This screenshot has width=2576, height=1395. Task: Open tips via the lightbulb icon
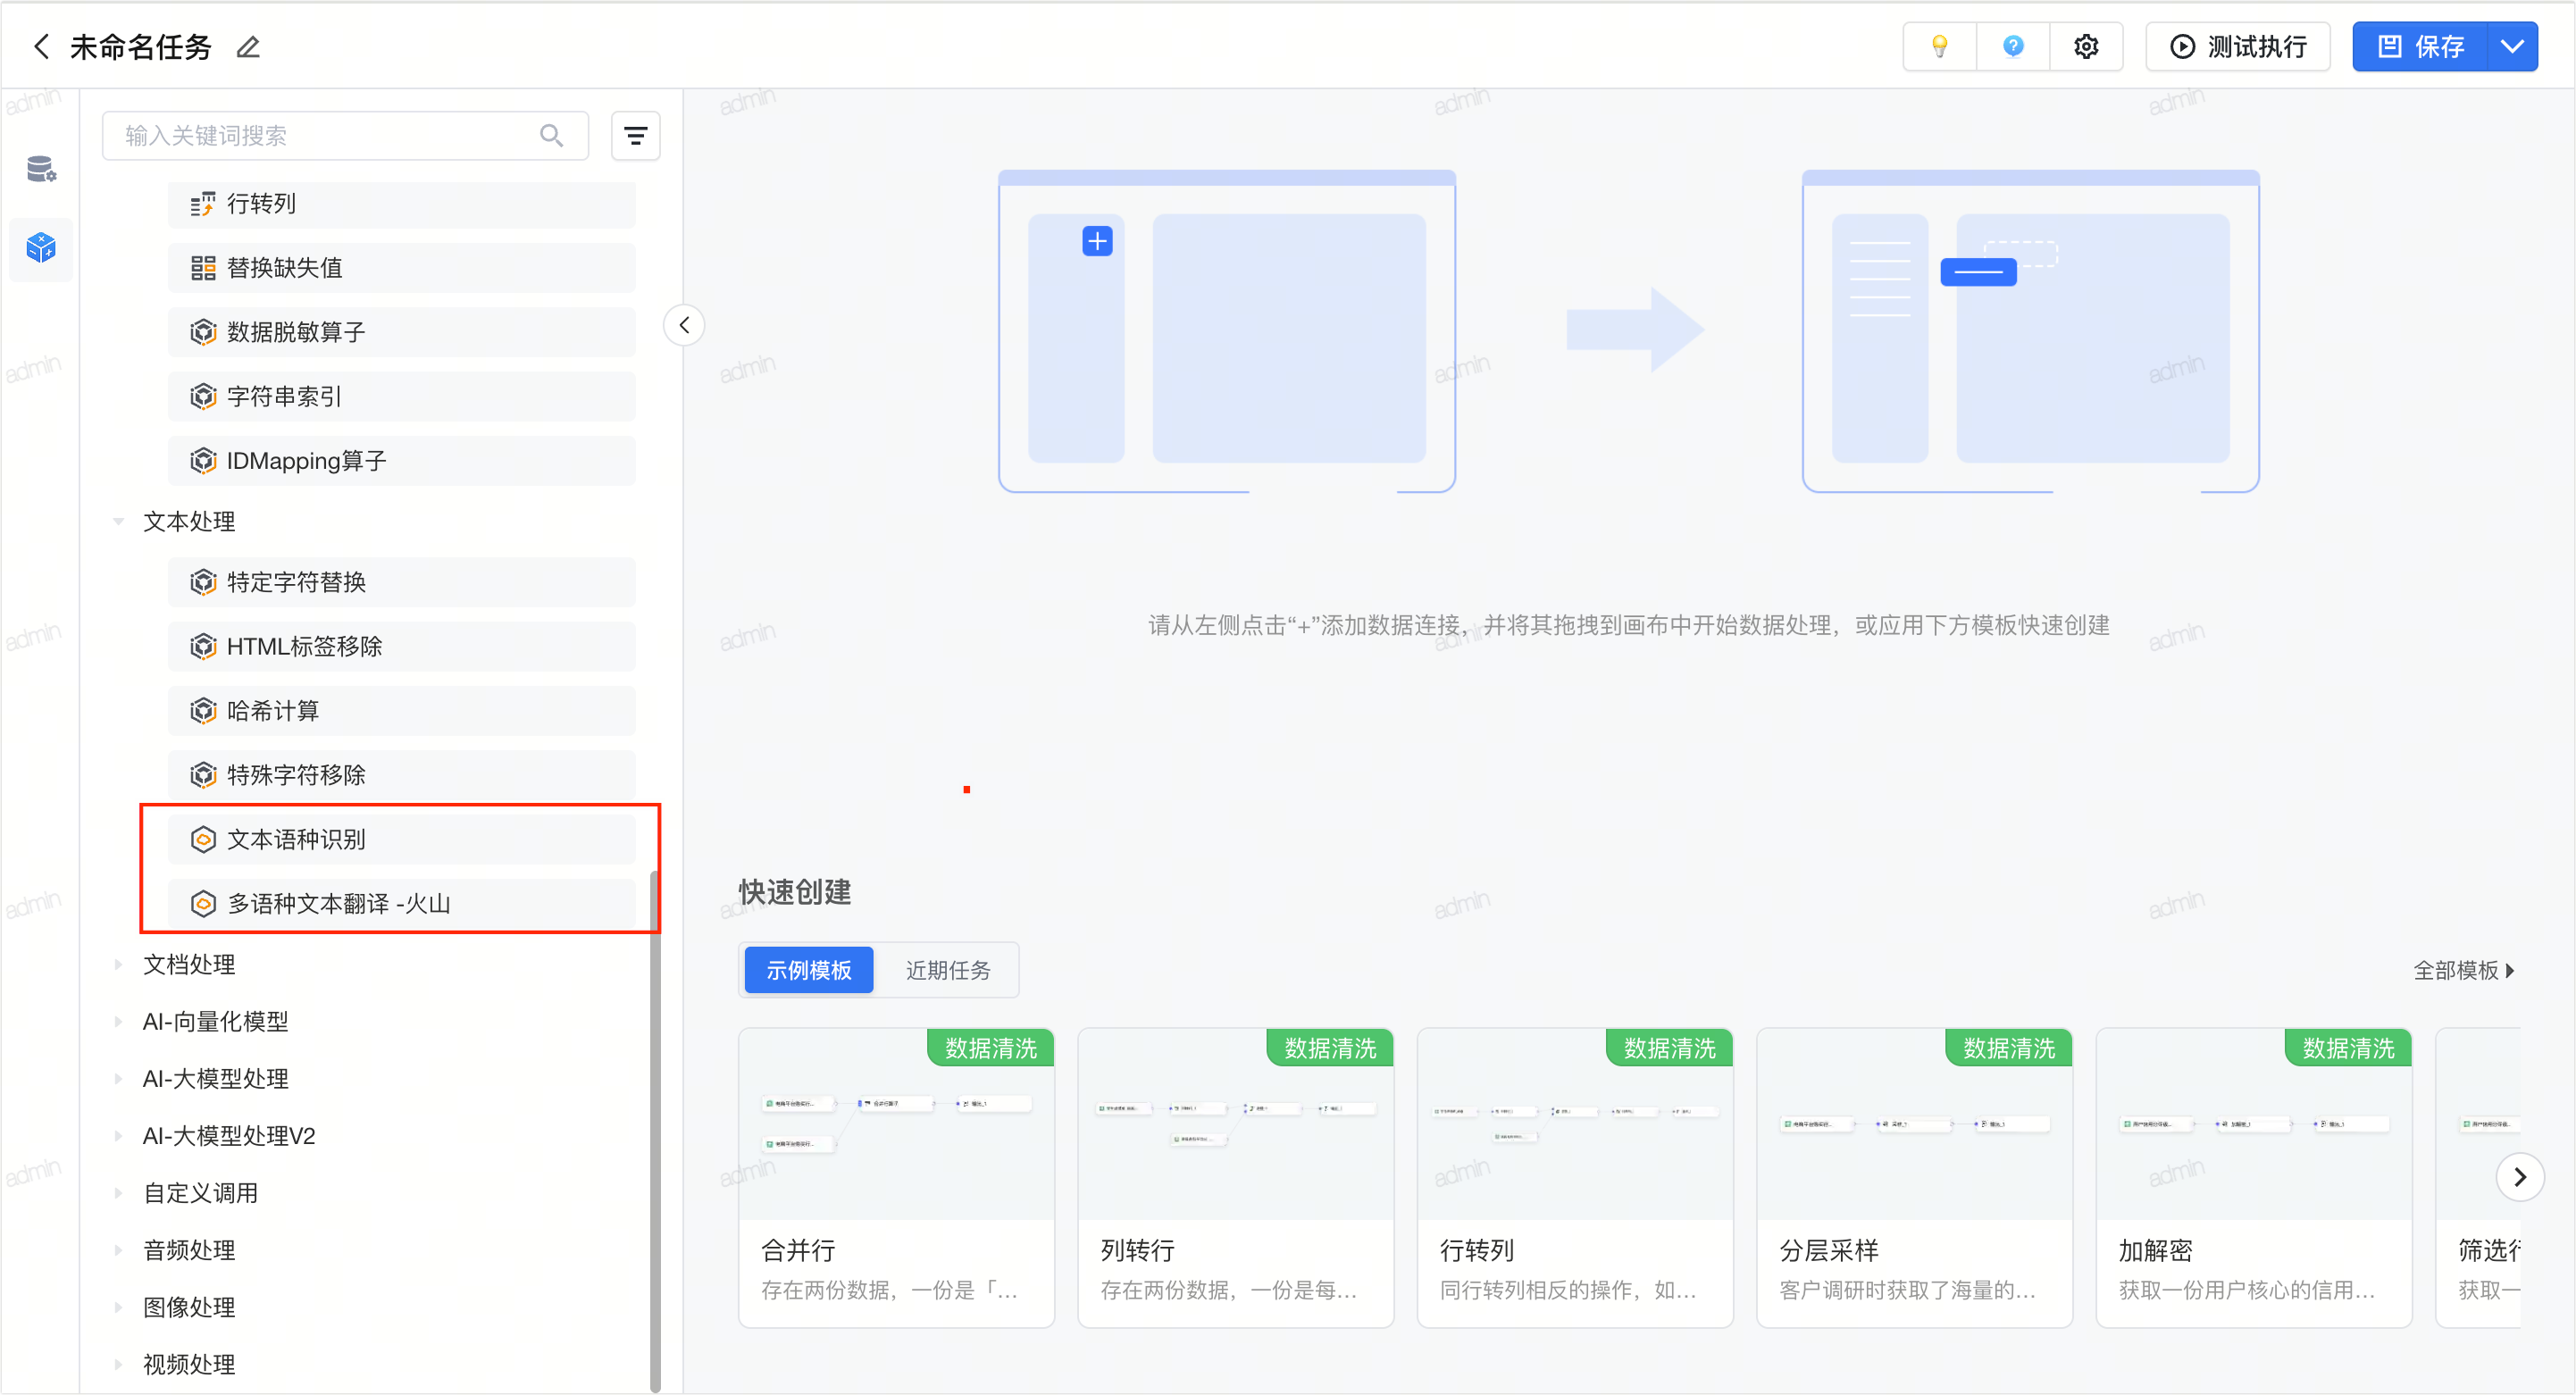pyautogui.click(x=1939, y=47)
